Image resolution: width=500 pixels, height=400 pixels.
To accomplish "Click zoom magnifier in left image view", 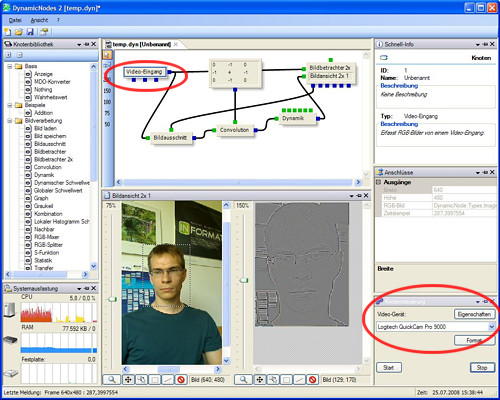I will (x=112, y=379).
